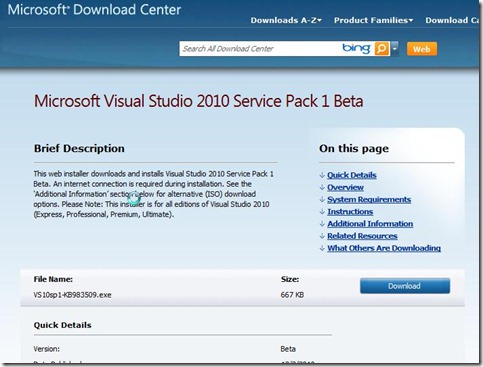
Task: Open the Product Families menu
Action: [x=373, y=20]
